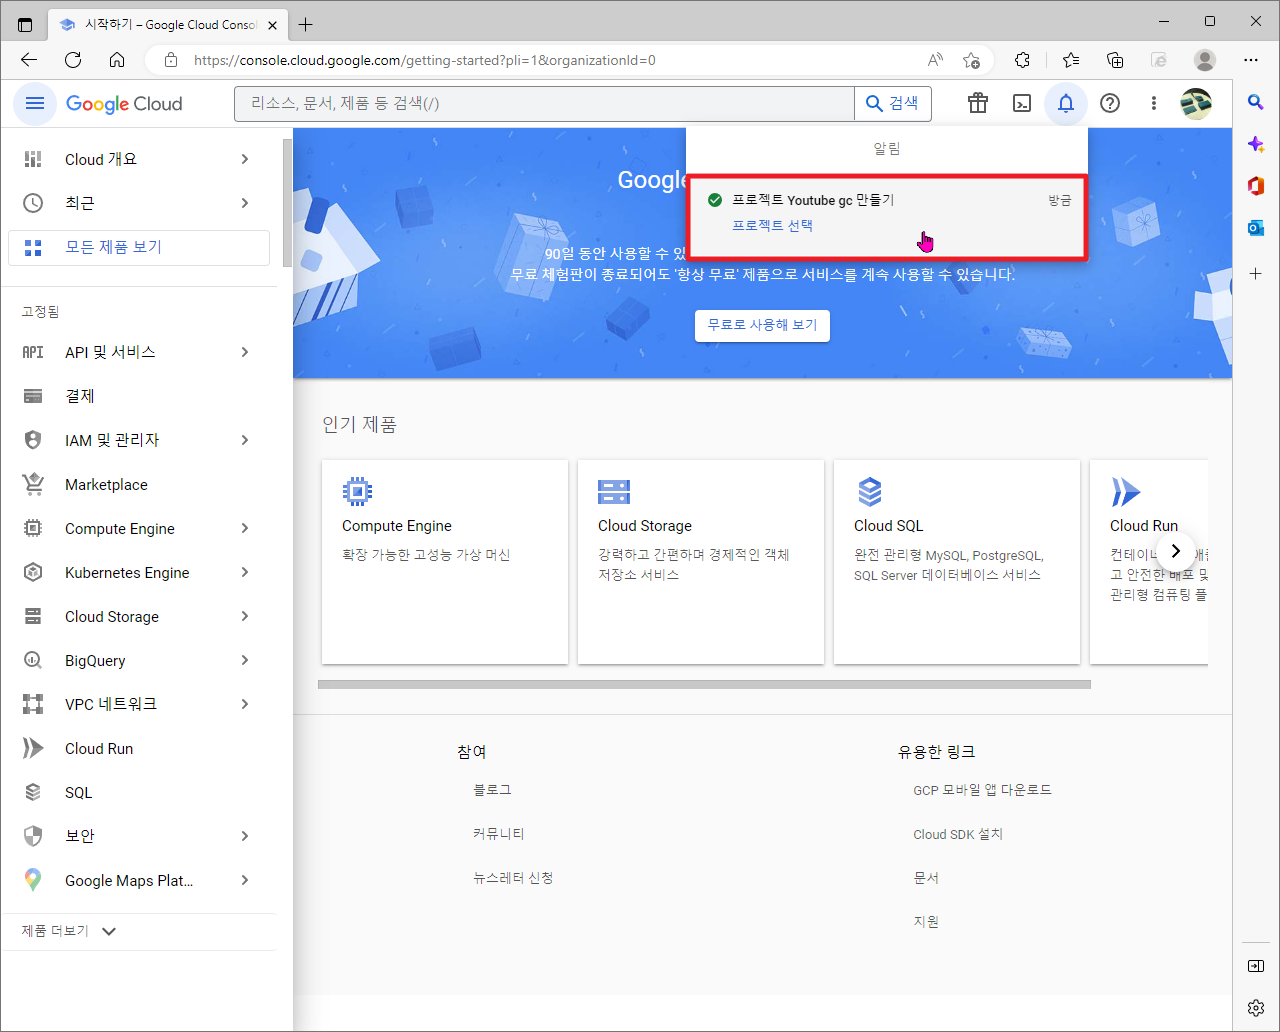Viewport: 1280px width, 1032px height.
Task: Click the browser refresh button
Action: (73, 60)
